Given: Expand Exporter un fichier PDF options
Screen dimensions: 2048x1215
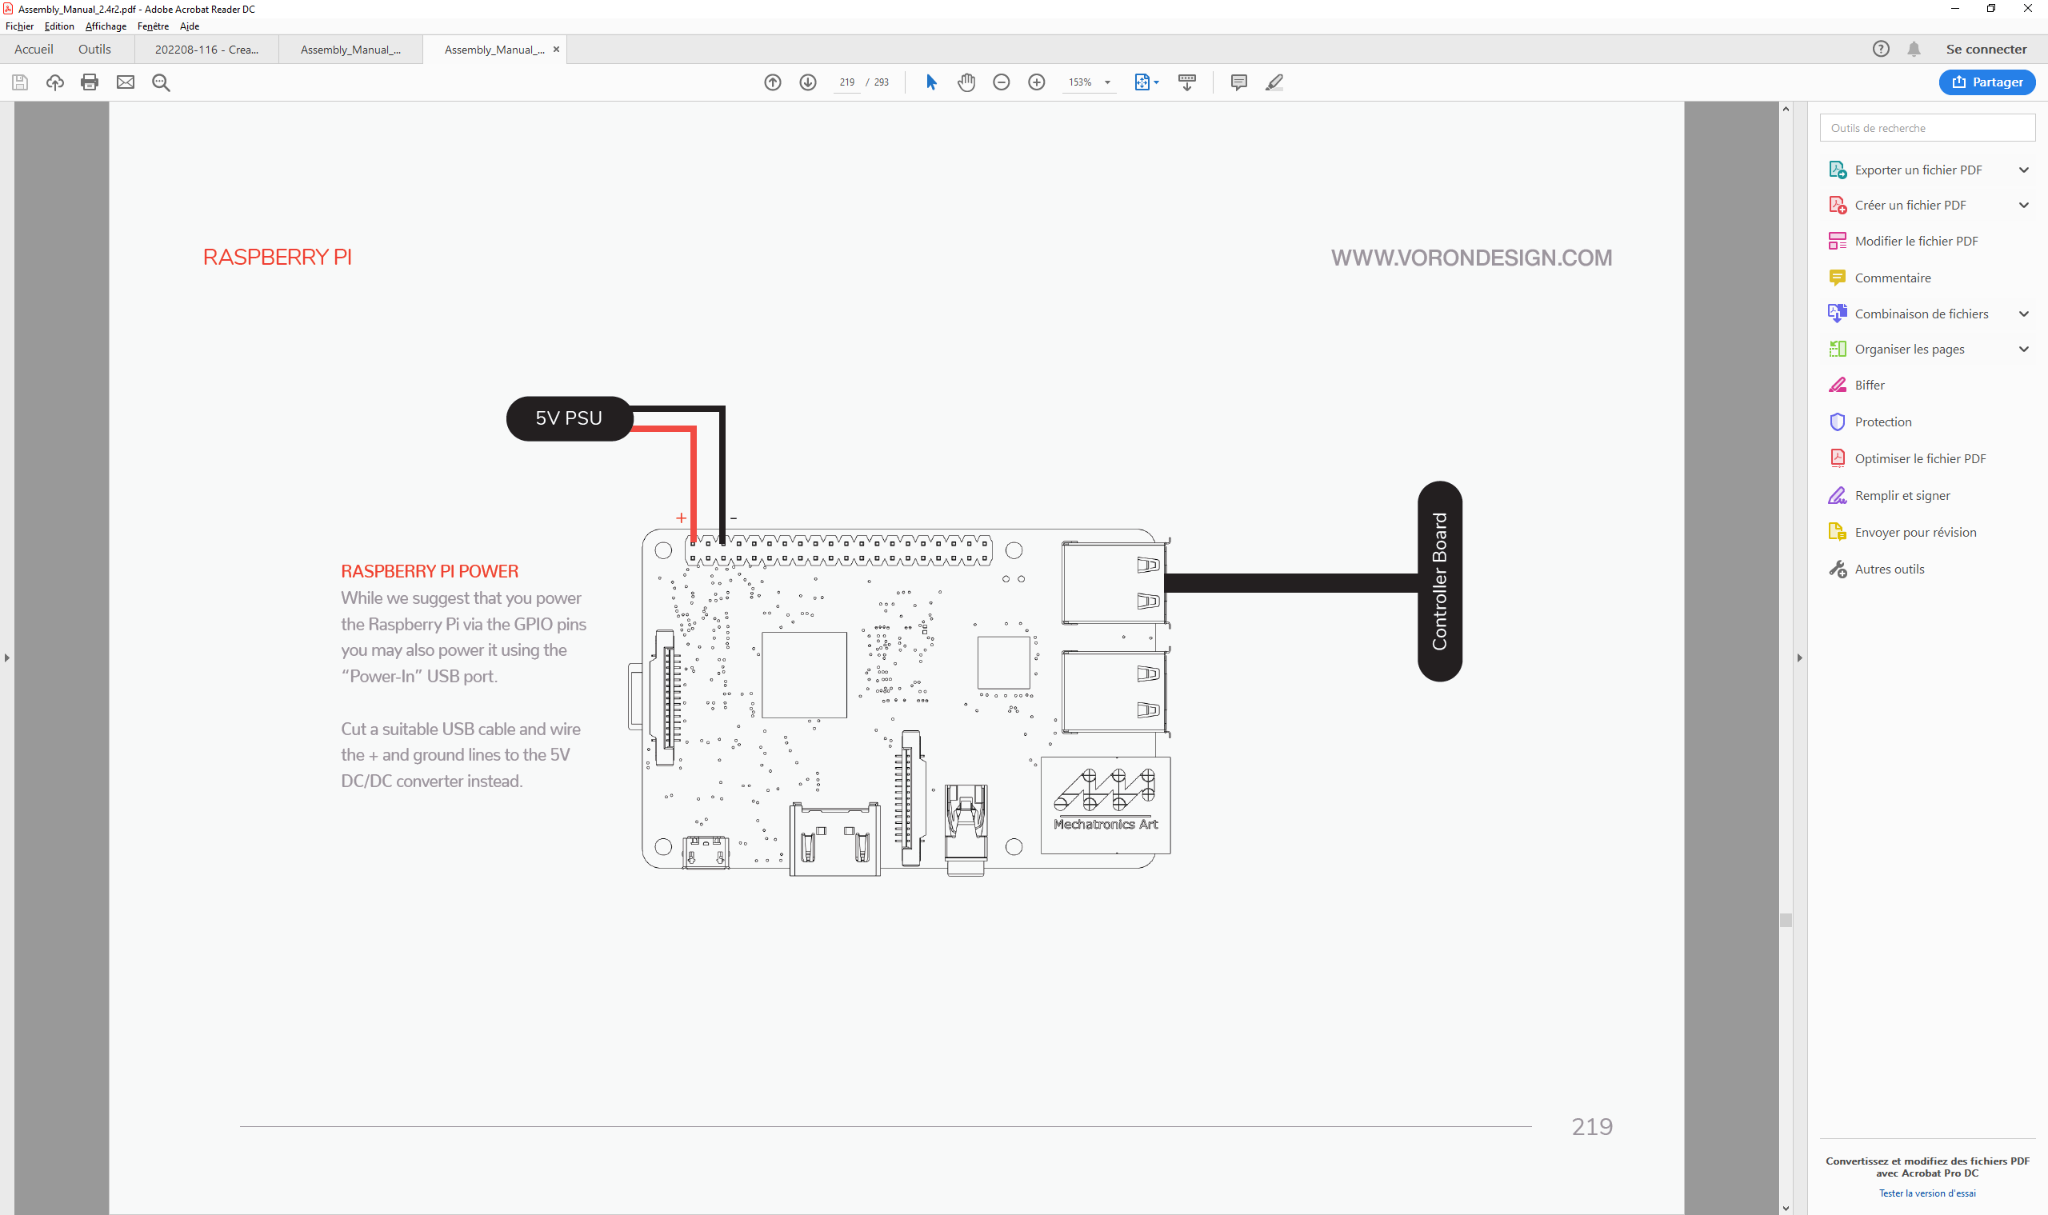Looking at the screenshot, I should click(x=2023, y=170).
